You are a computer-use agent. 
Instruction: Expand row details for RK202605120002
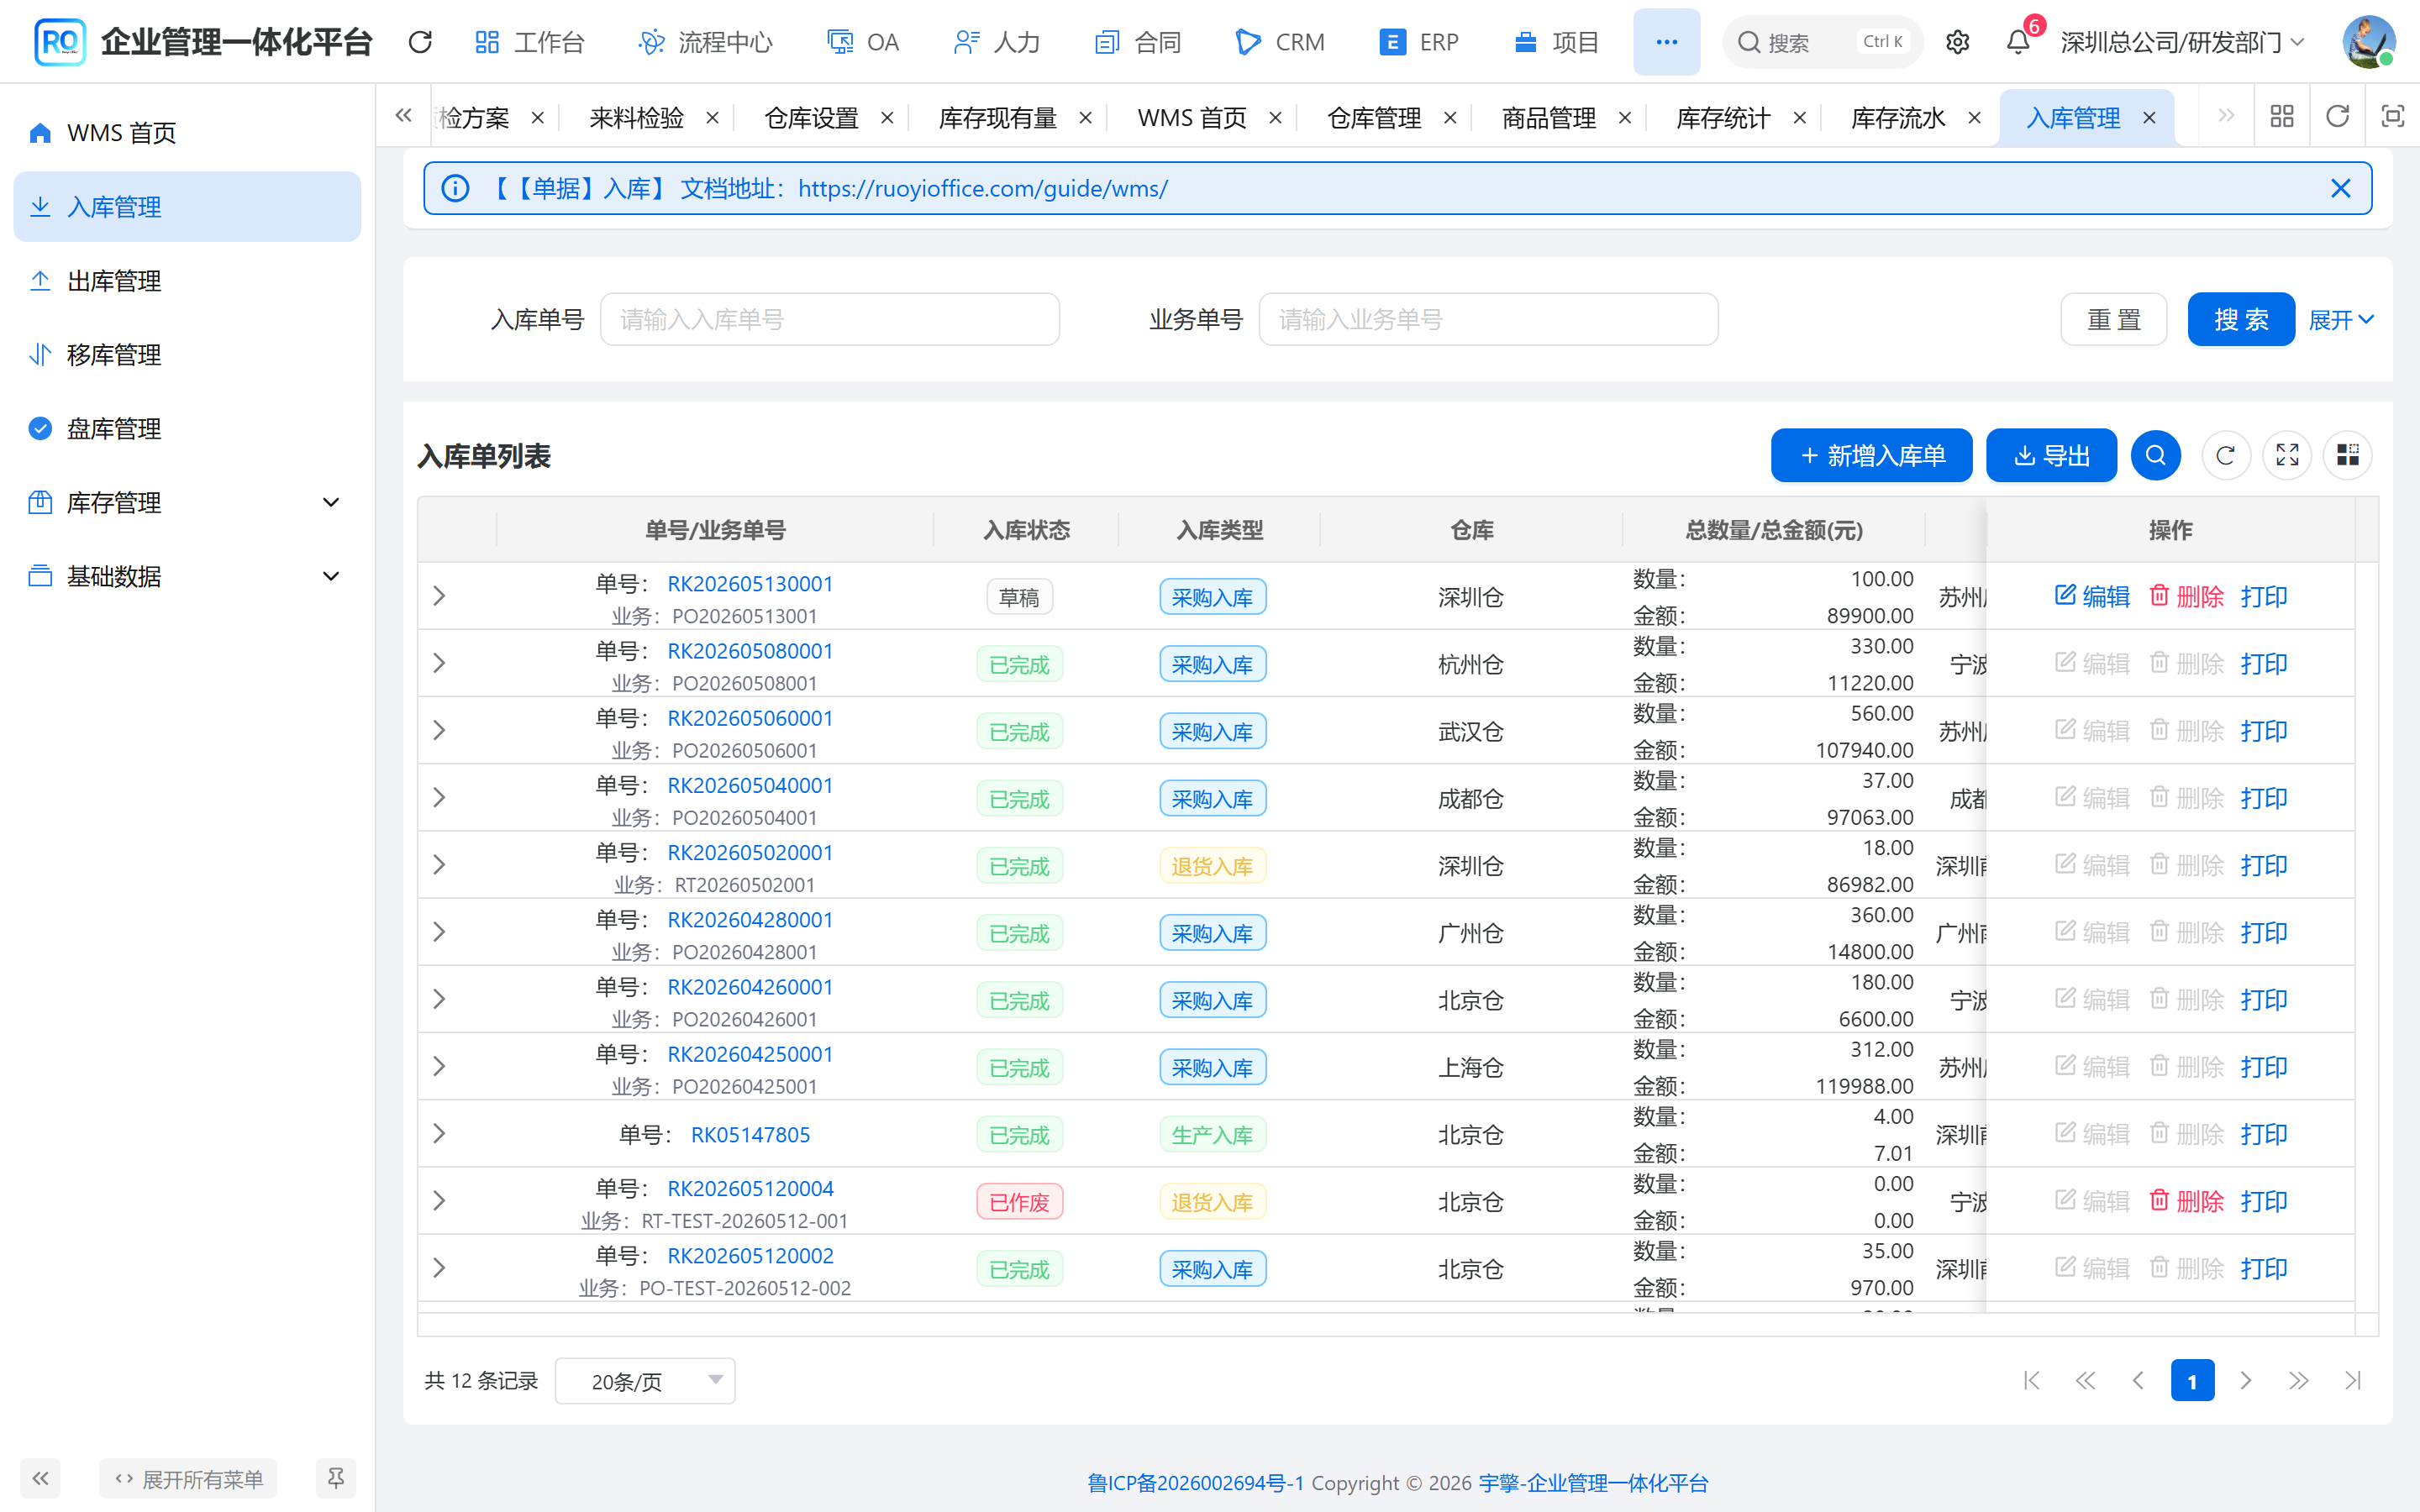pyautogui.click(x=439, y=1268)
